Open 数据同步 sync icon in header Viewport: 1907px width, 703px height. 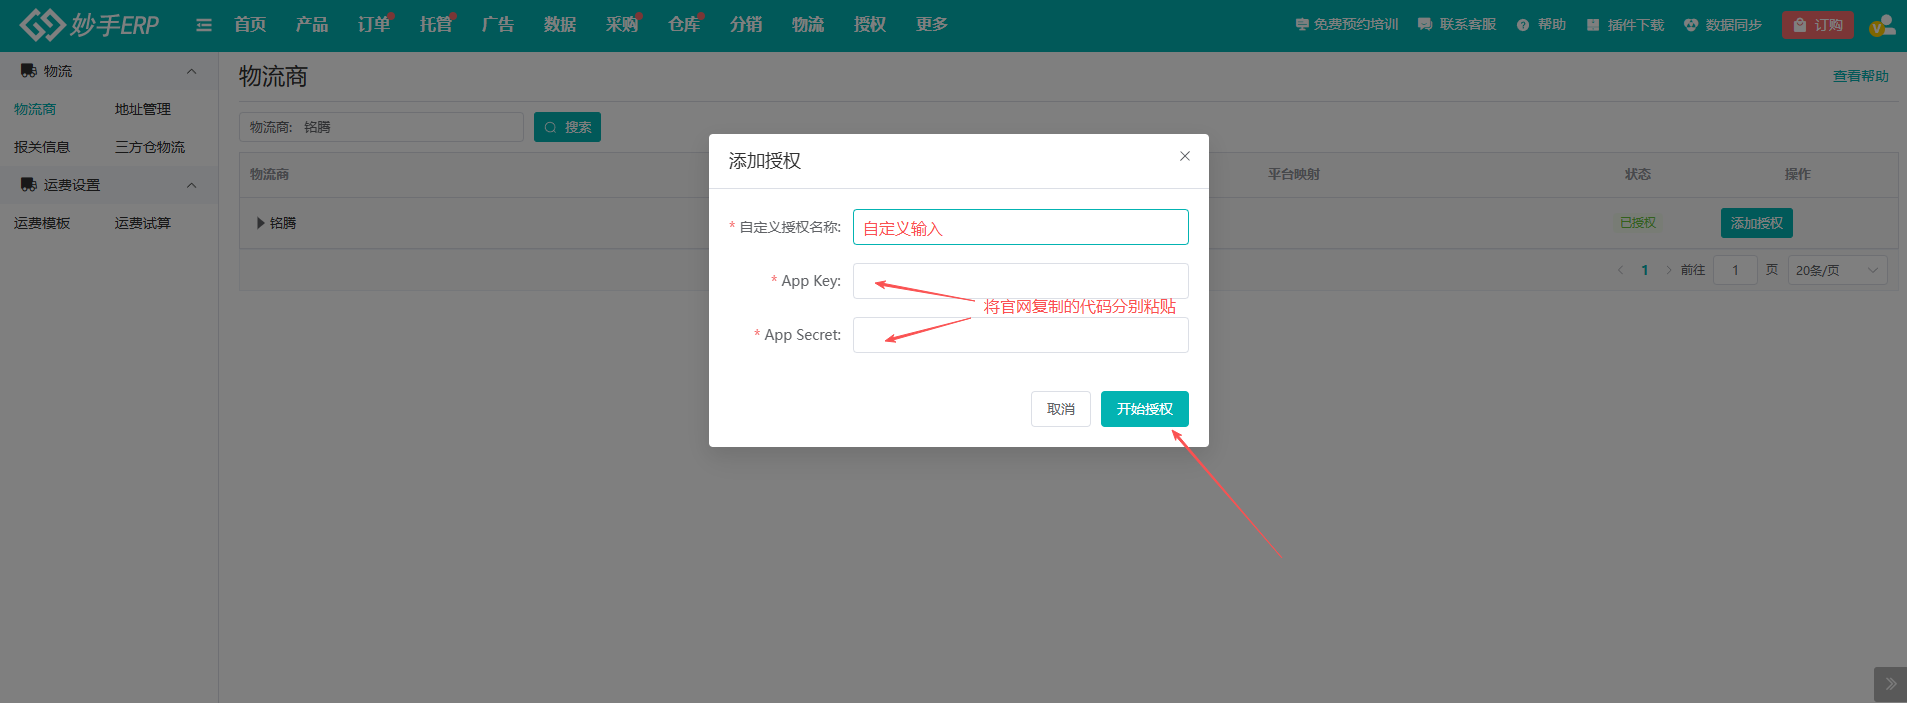click(x=1691, y=25)
